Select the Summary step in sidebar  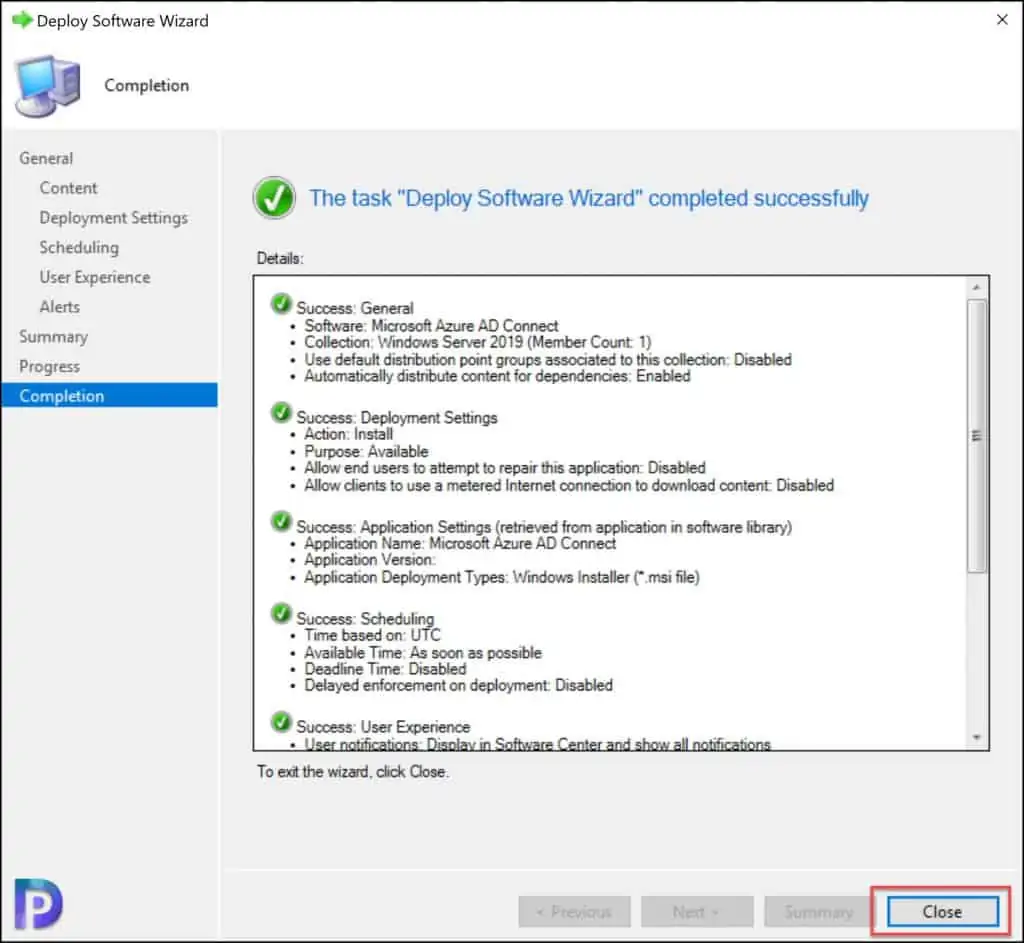54,337
